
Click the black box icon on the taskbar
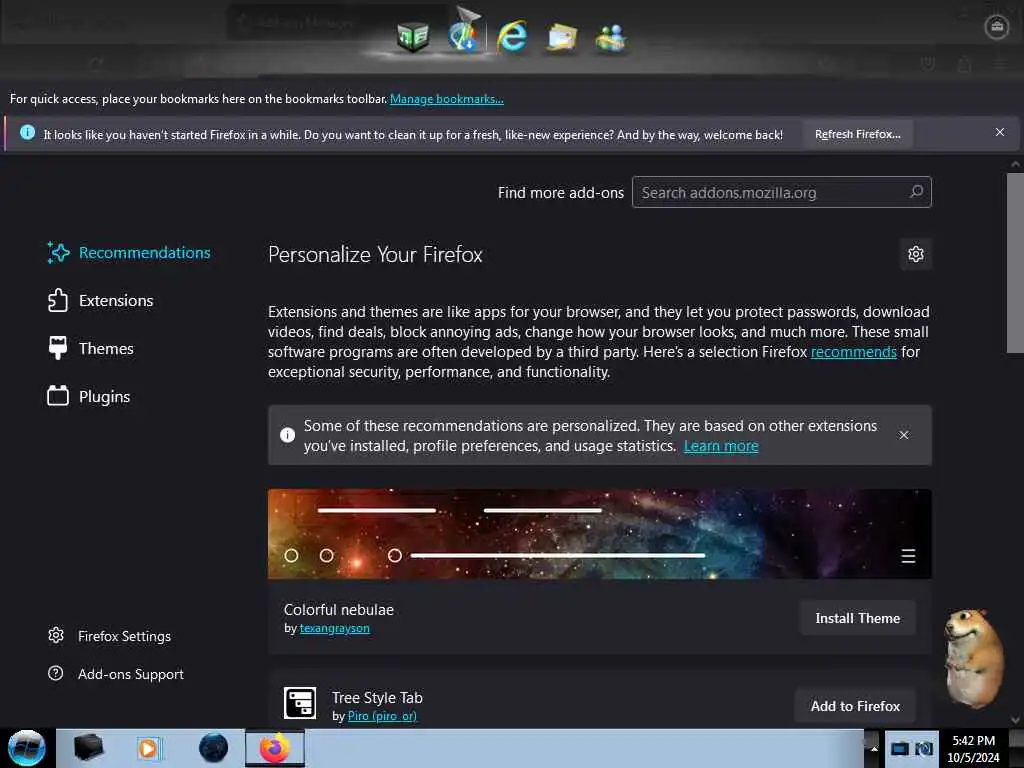pos(88,748)
